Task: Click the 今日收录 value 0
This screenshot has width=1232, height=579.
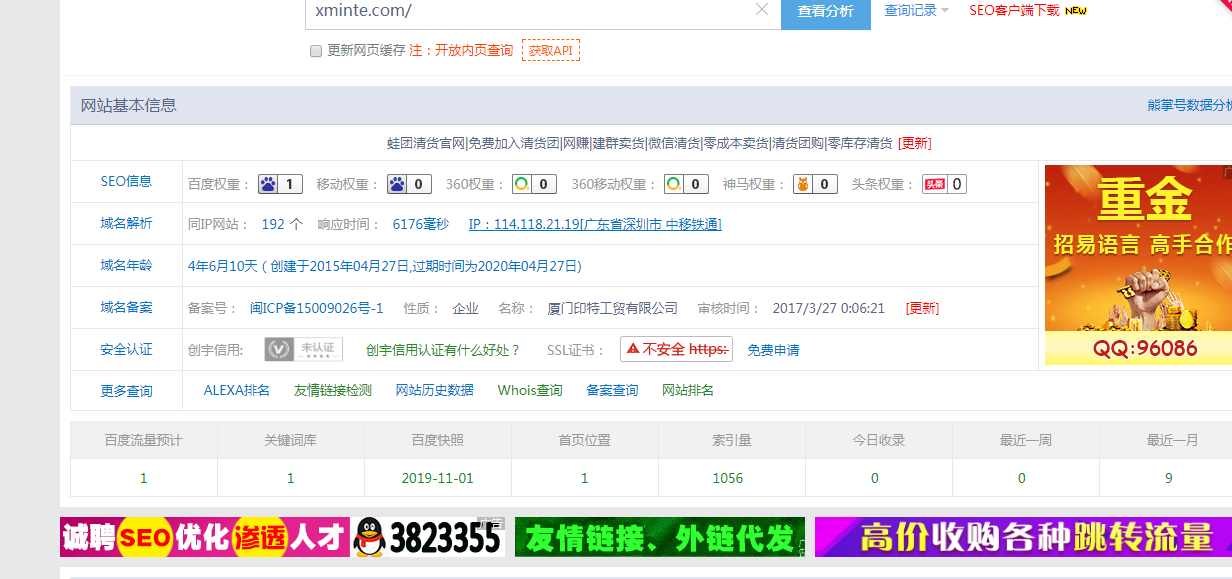Action: (x=875, y=478)
